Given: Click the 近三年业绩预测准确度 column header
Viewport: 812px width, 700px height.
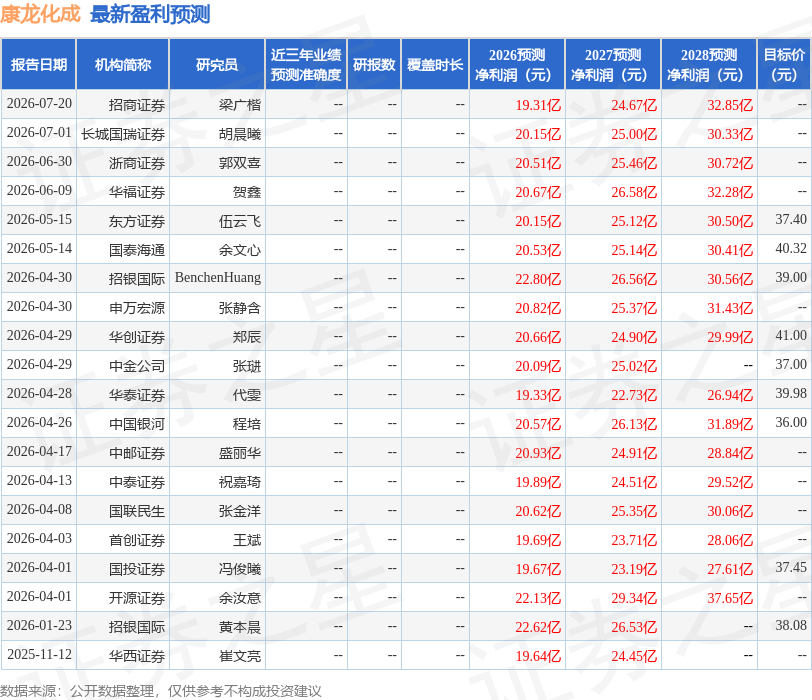Looking at the screenshot, I should click(306, 64).
